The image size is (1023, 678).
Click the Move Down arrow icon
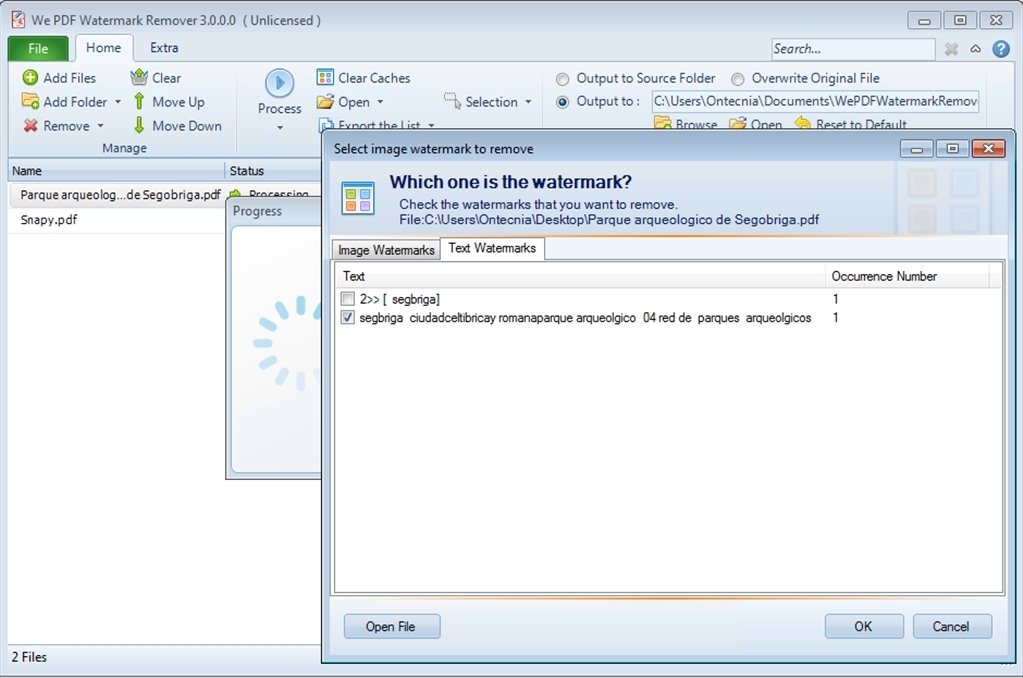point(138,126)
